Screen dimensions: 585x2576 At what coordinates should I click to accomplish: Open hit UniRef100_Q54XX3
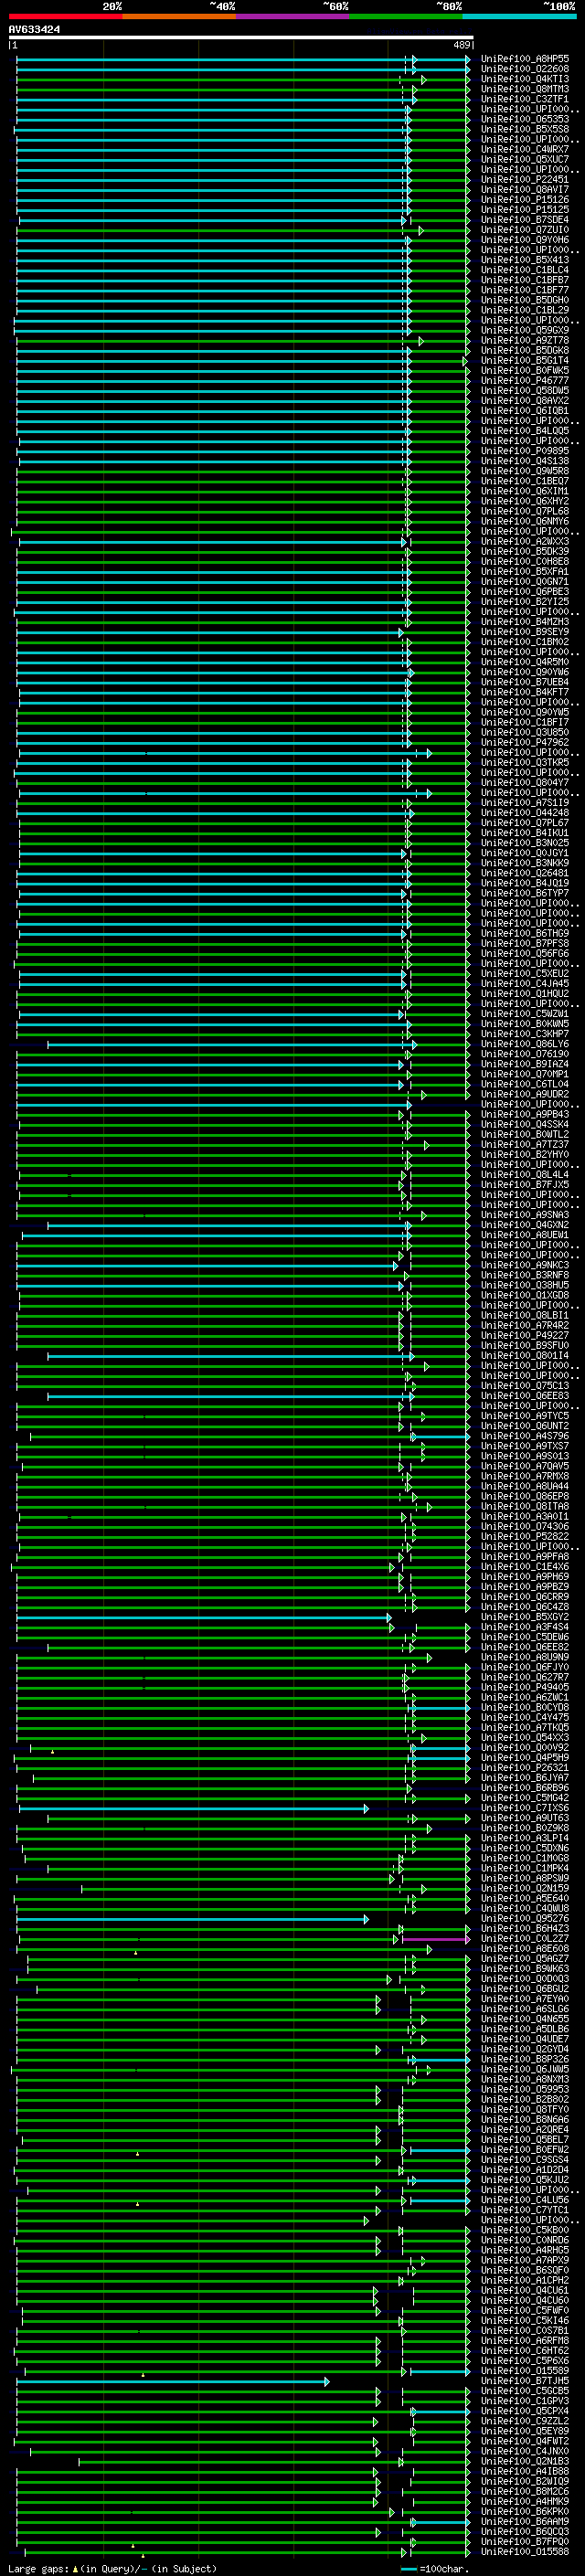[x=524, y=1737]
